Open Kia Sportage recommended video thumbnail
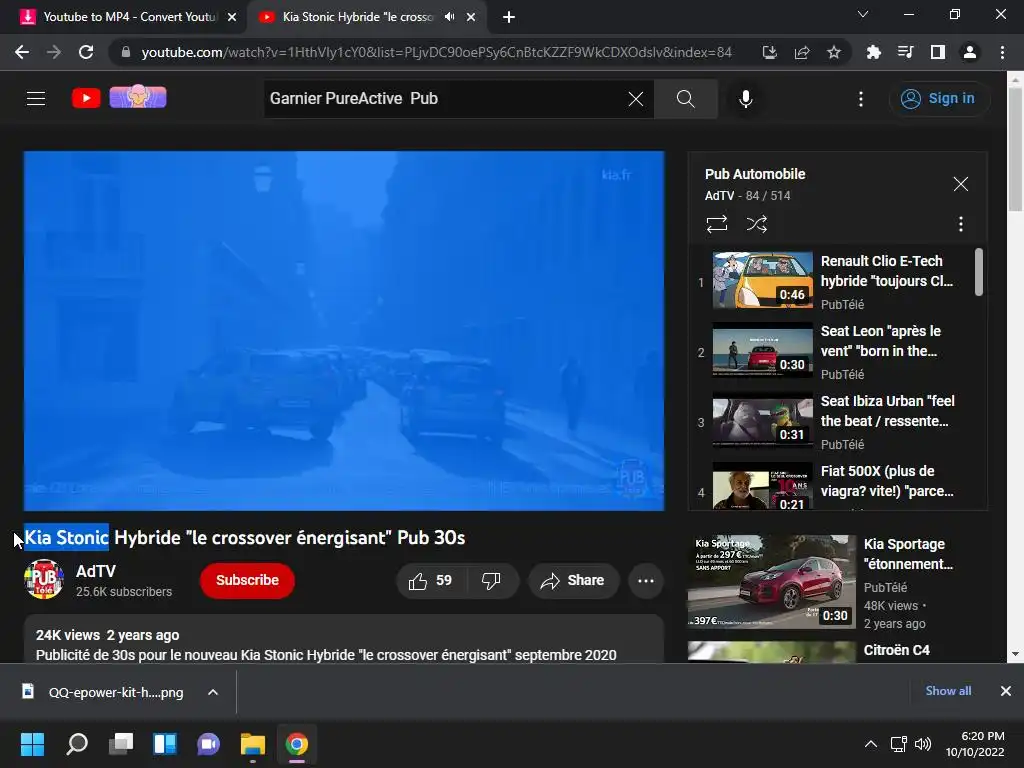Screen dimensions: 1024x768 (771, 582)
